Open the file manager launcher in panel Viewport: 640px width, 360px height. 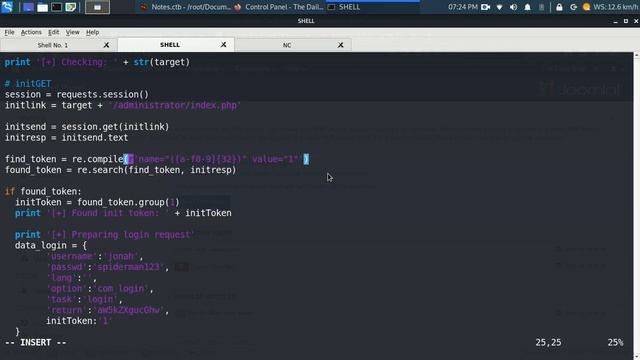coord(42,7)
